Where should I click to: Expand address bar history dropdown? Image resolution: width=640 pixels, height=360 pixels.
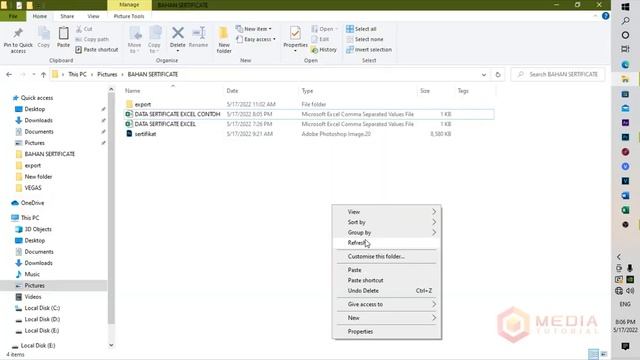click(484, 75)
